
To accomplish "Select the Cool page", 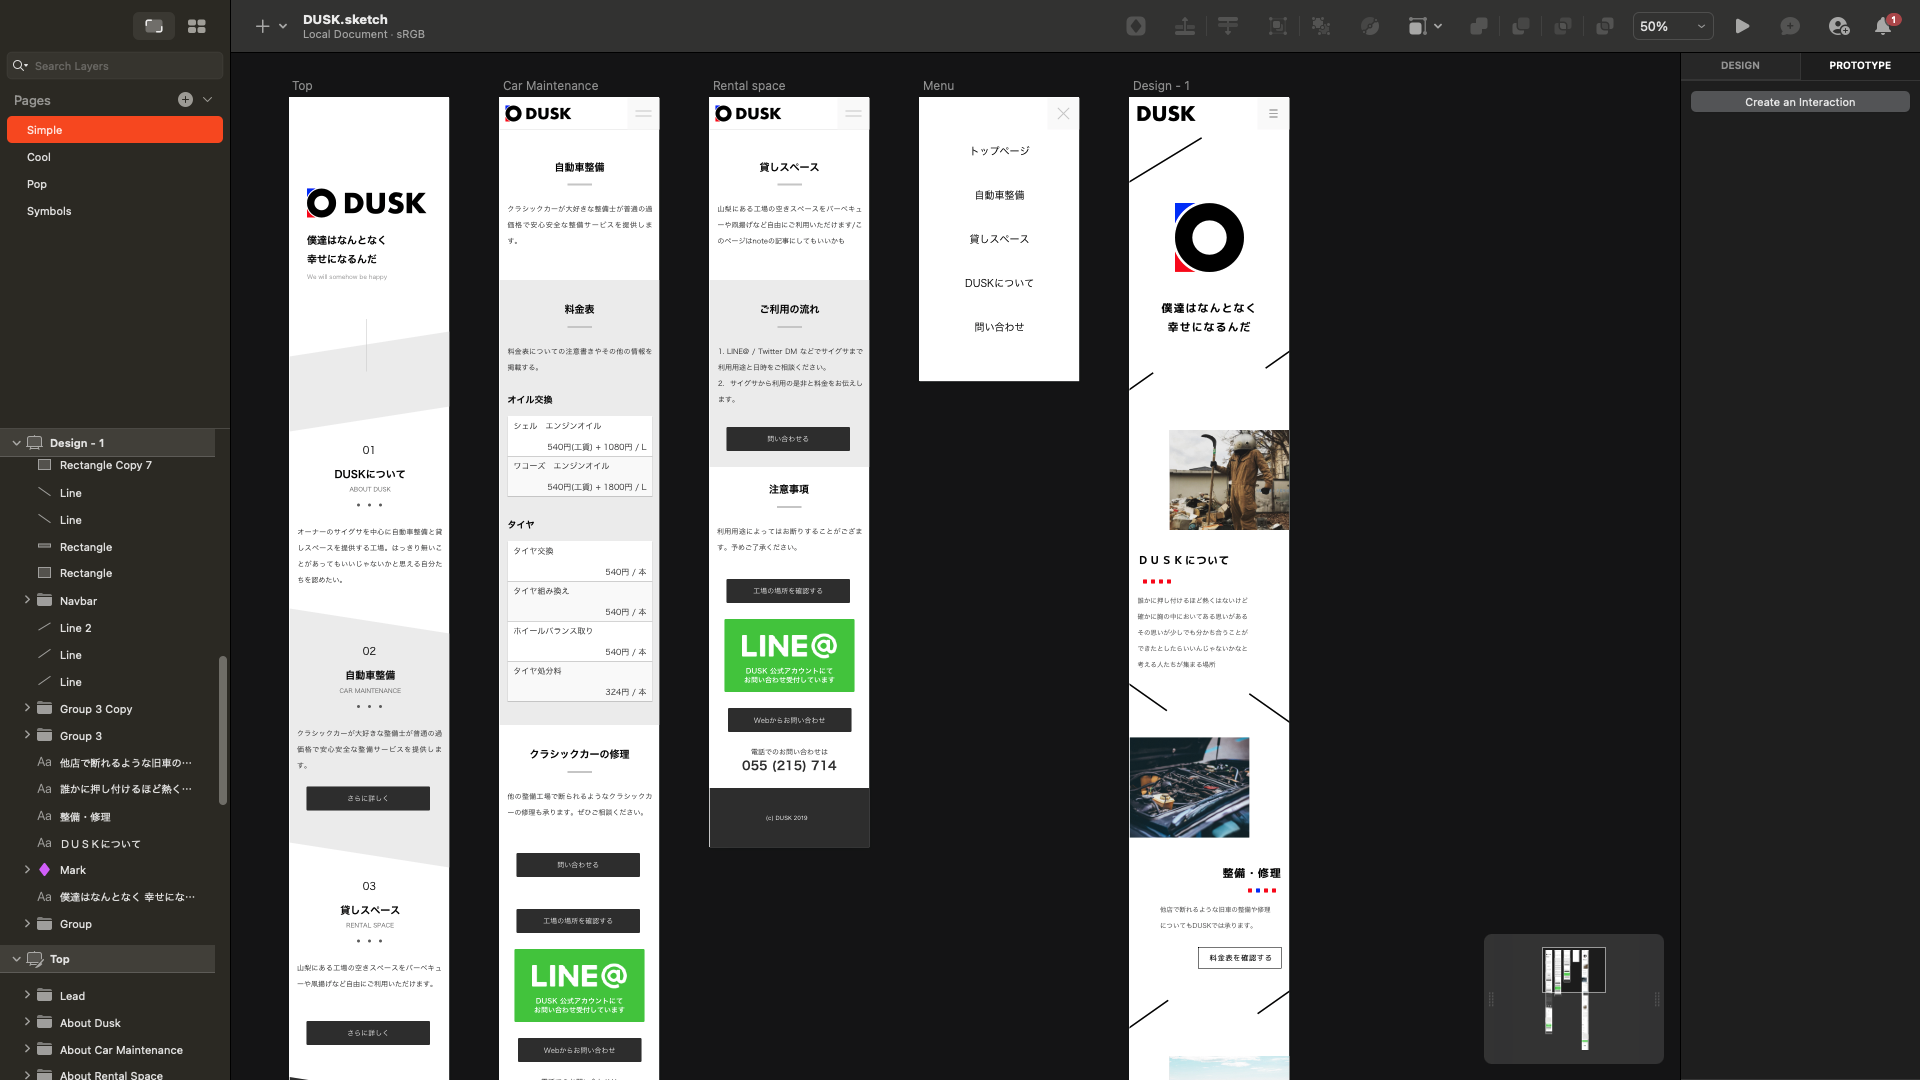I will 39,157.
